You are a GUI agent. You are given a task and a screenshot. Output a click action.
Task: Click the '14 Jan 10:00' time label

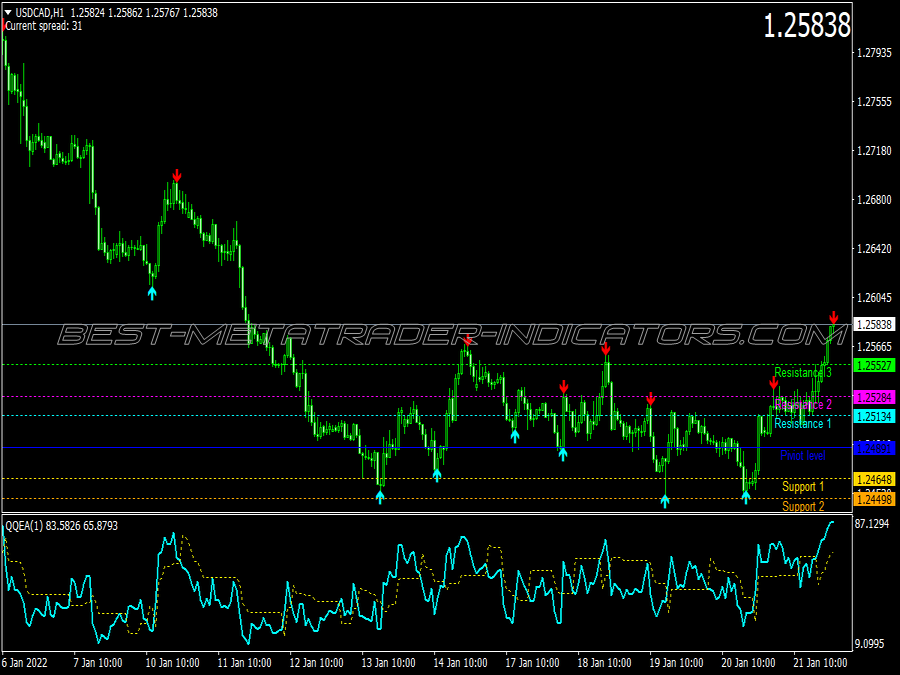(460, 663)
